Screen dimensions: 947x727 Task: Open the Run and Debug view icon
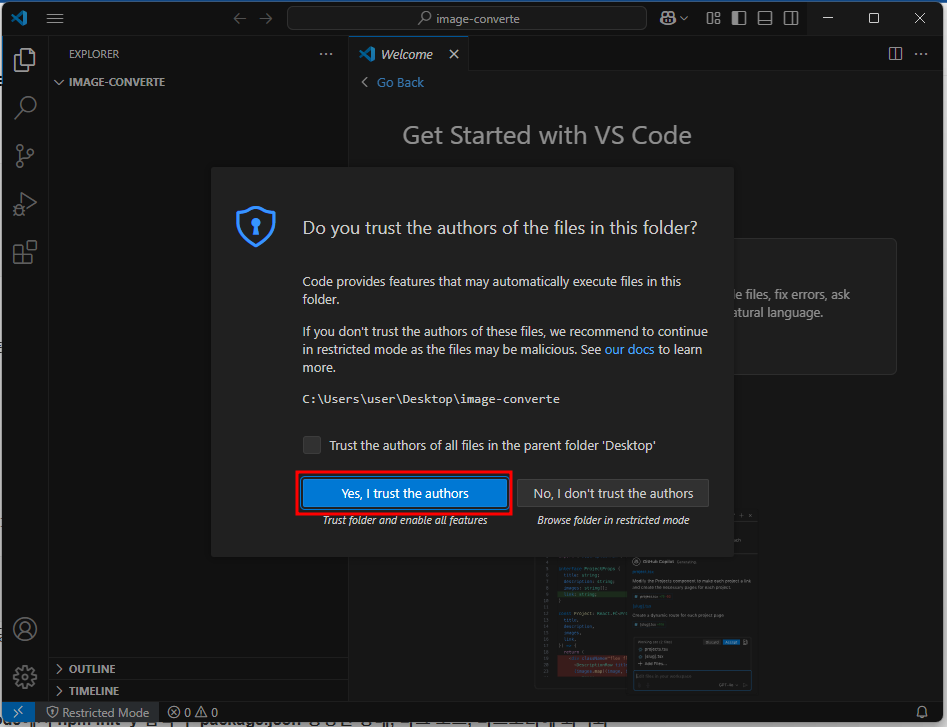click(x=25, y=204)
